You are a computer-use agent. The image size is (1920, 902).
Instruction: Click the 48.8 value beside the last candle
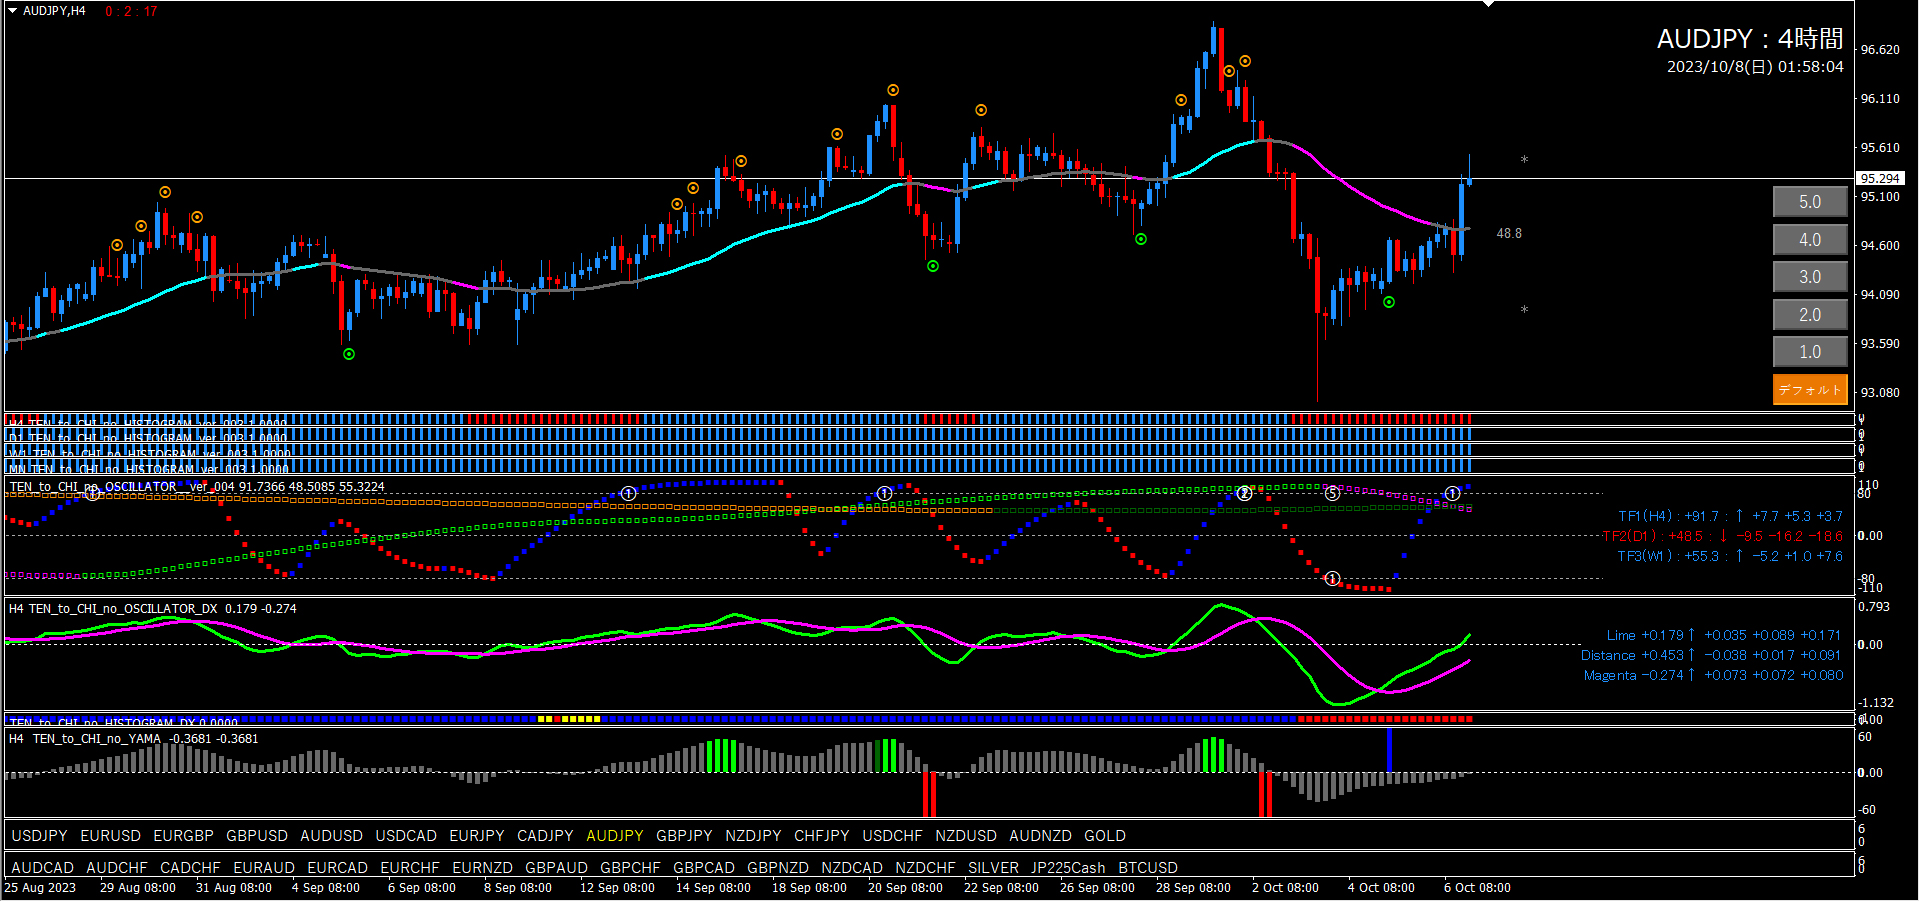tap(1509, 233)
